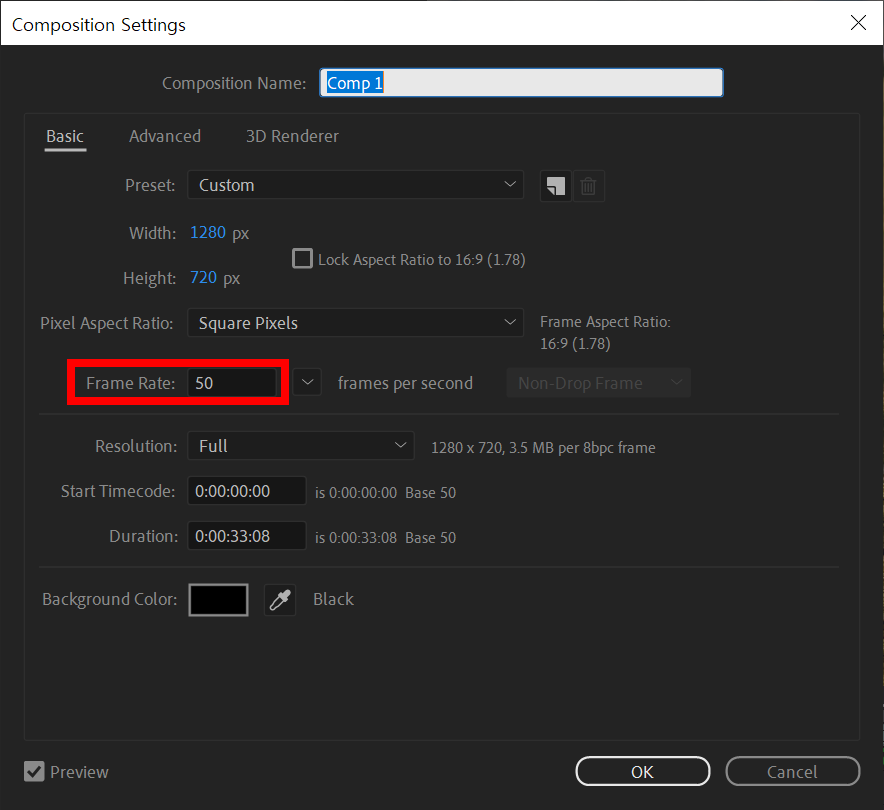
Task: Click the Width value 1280
Action: point(207,232)
